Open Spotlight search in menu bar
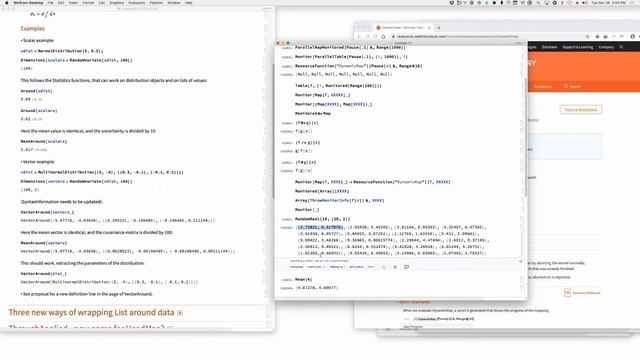 (538, 3)
